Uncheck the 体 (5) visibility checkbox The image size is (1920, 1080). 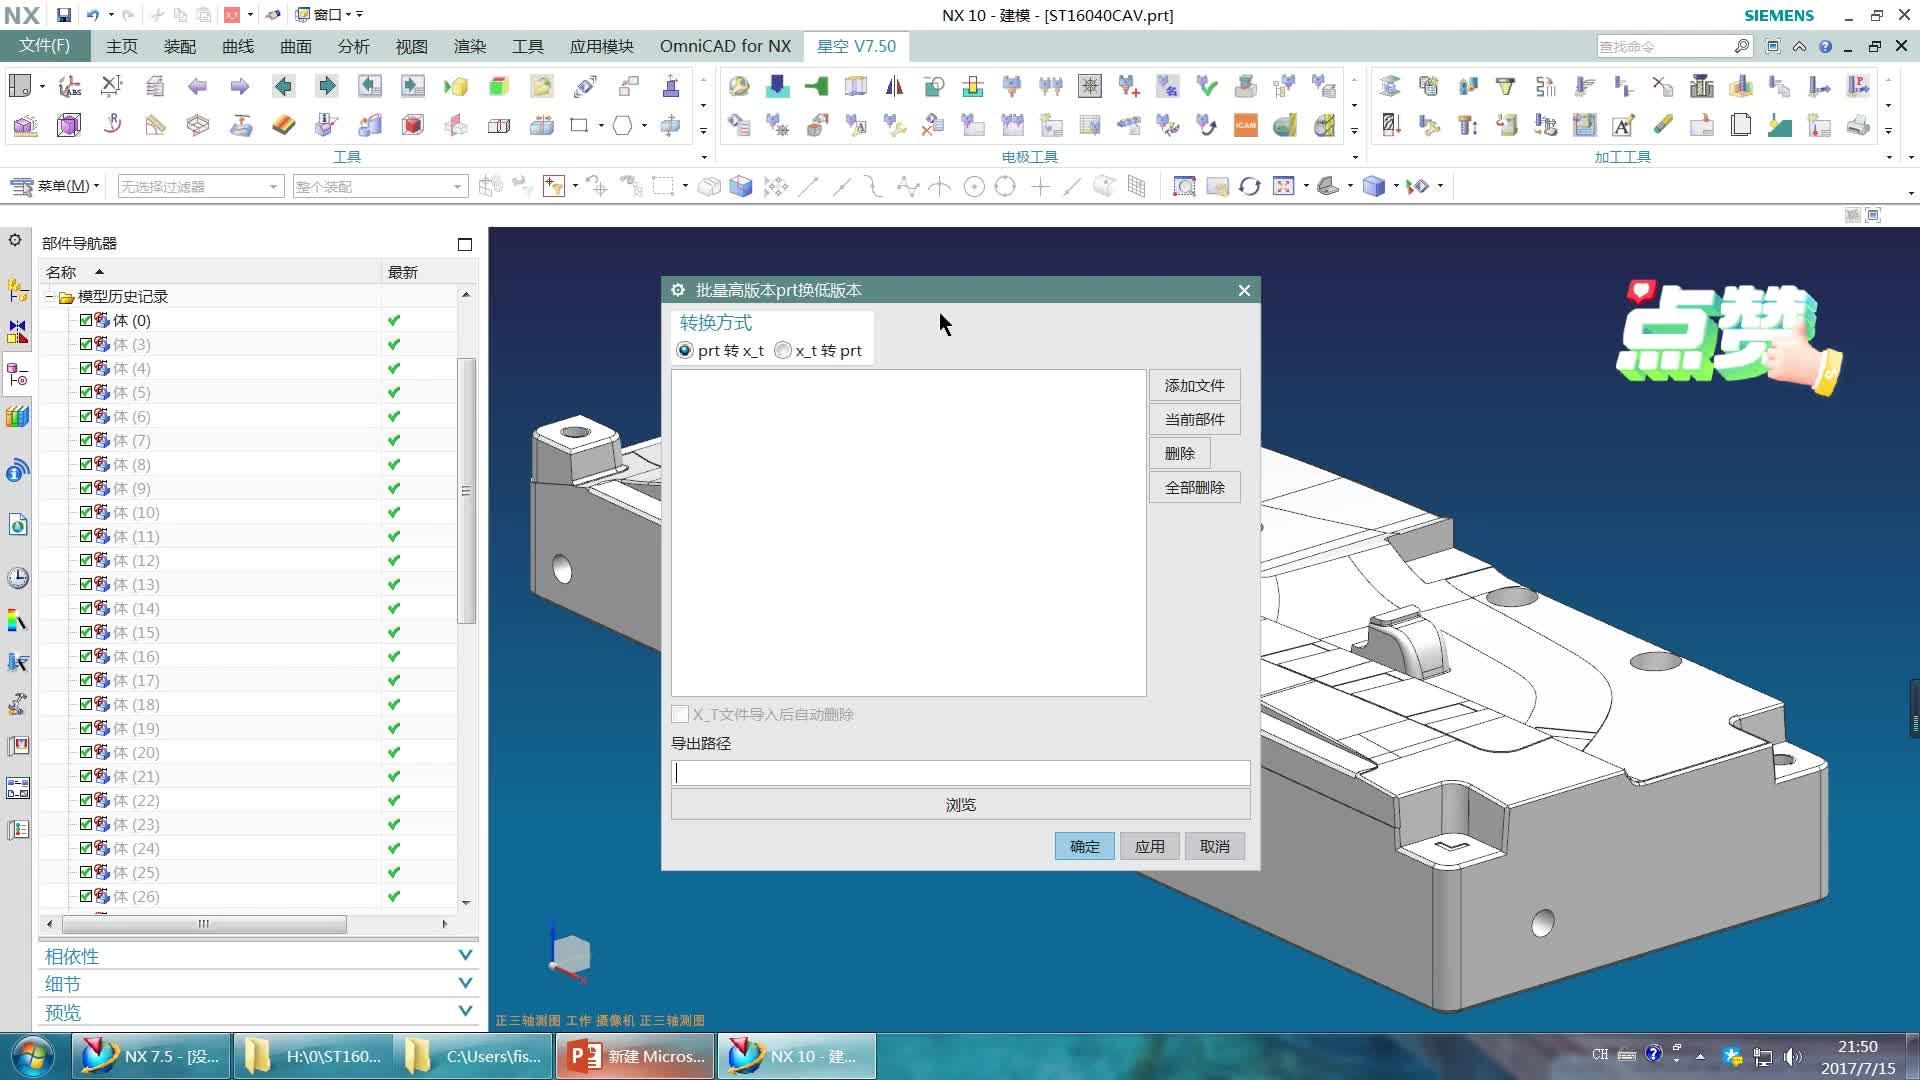coord(86,392)
